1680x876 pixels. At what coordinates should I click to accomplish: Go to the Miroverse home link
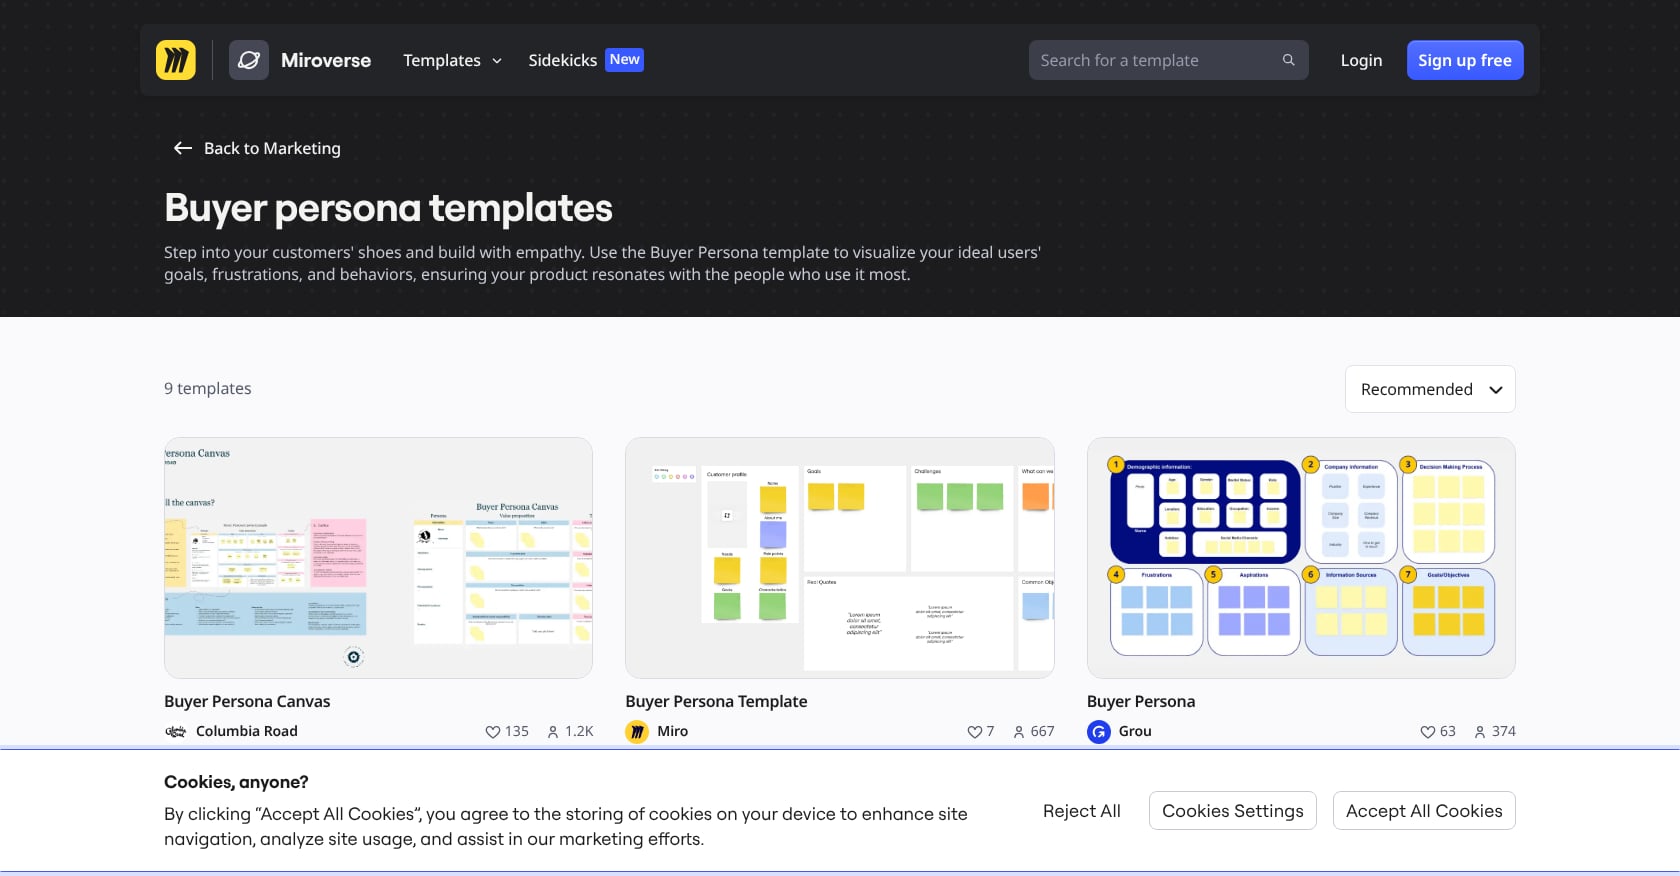coord(326,60)
